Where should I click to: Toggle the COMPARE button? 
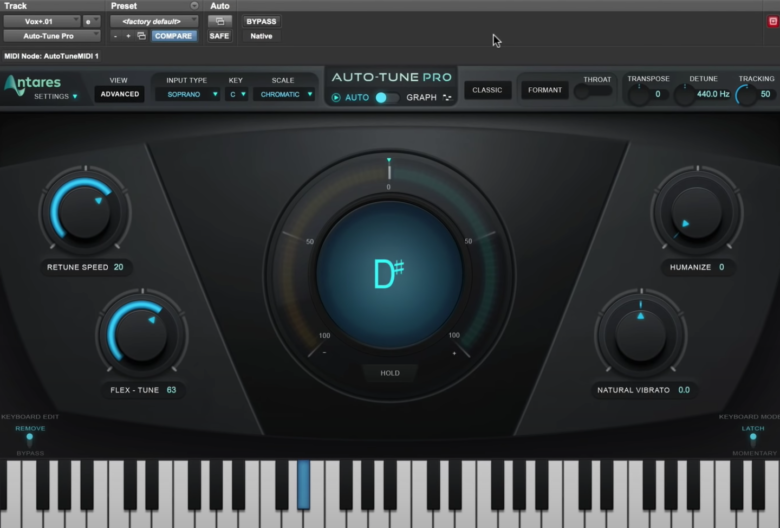174,36
